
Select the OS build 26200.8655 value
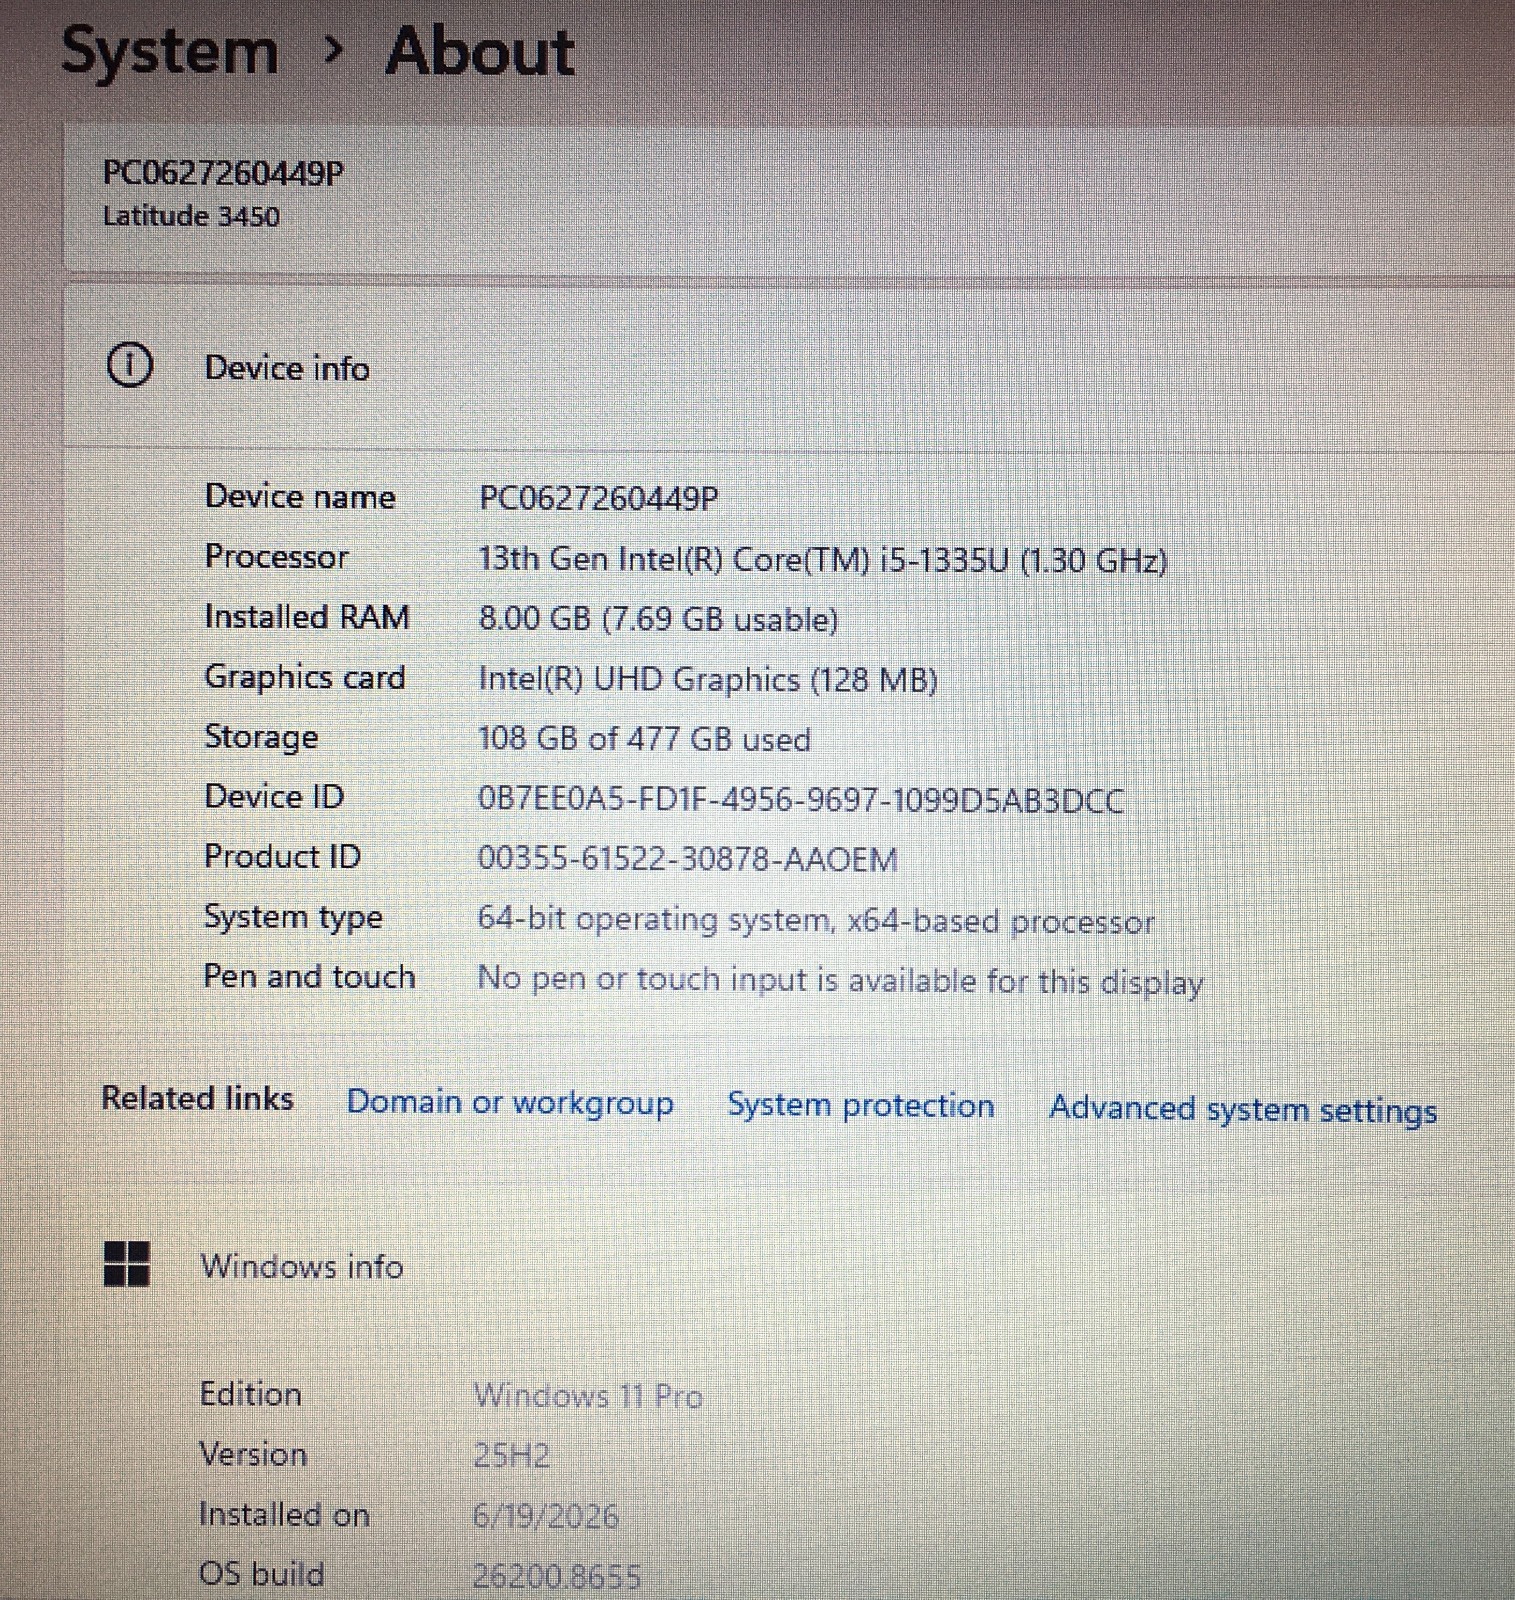[556, 1576]
